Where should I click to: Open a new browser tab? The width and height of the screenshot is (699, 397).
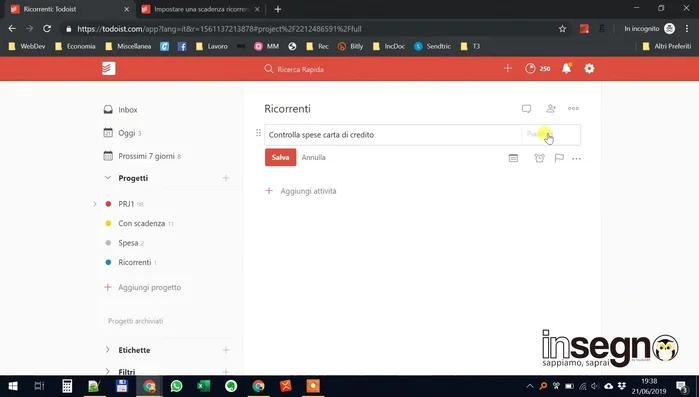[278, 9]
